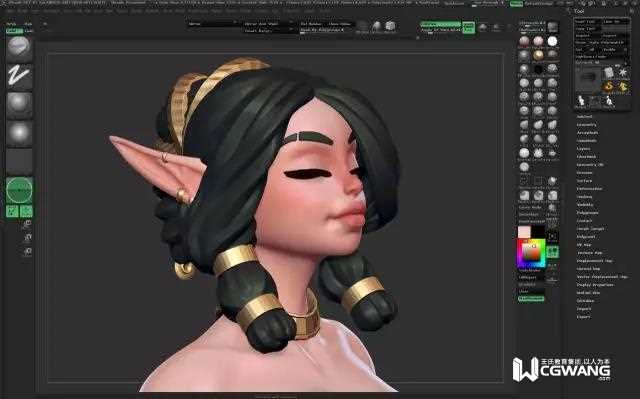
Task: Expand the Subtool subpalette
Action: 584,117
